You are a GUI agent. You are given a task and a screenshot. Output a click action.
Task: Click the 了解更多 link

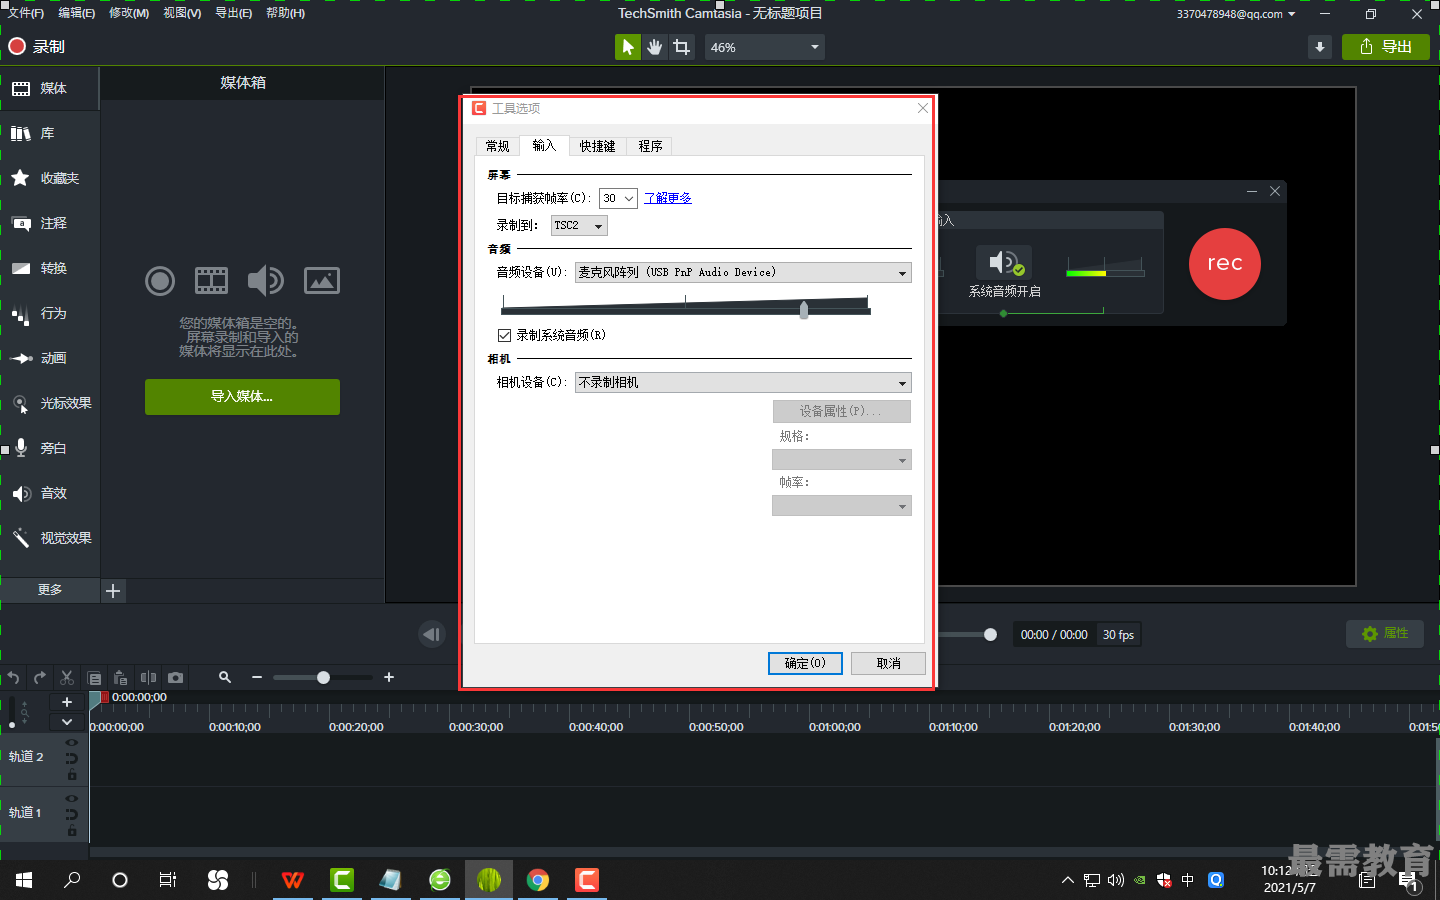click(x=668, y=198)
